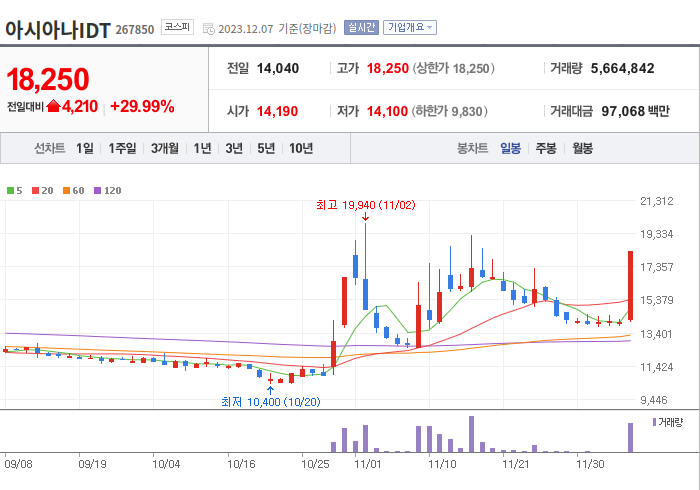This screenshot has width=700, height=490.
Task: Click the 상한가 18,250 upper limit text
Action: (x=453, y=68)
